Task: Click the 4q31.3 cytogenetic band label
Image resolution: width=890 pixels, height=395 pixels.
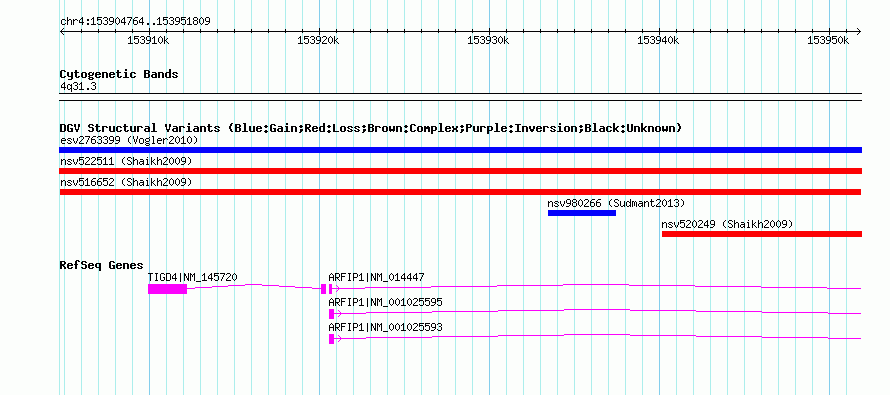Action: click(77, 86)
